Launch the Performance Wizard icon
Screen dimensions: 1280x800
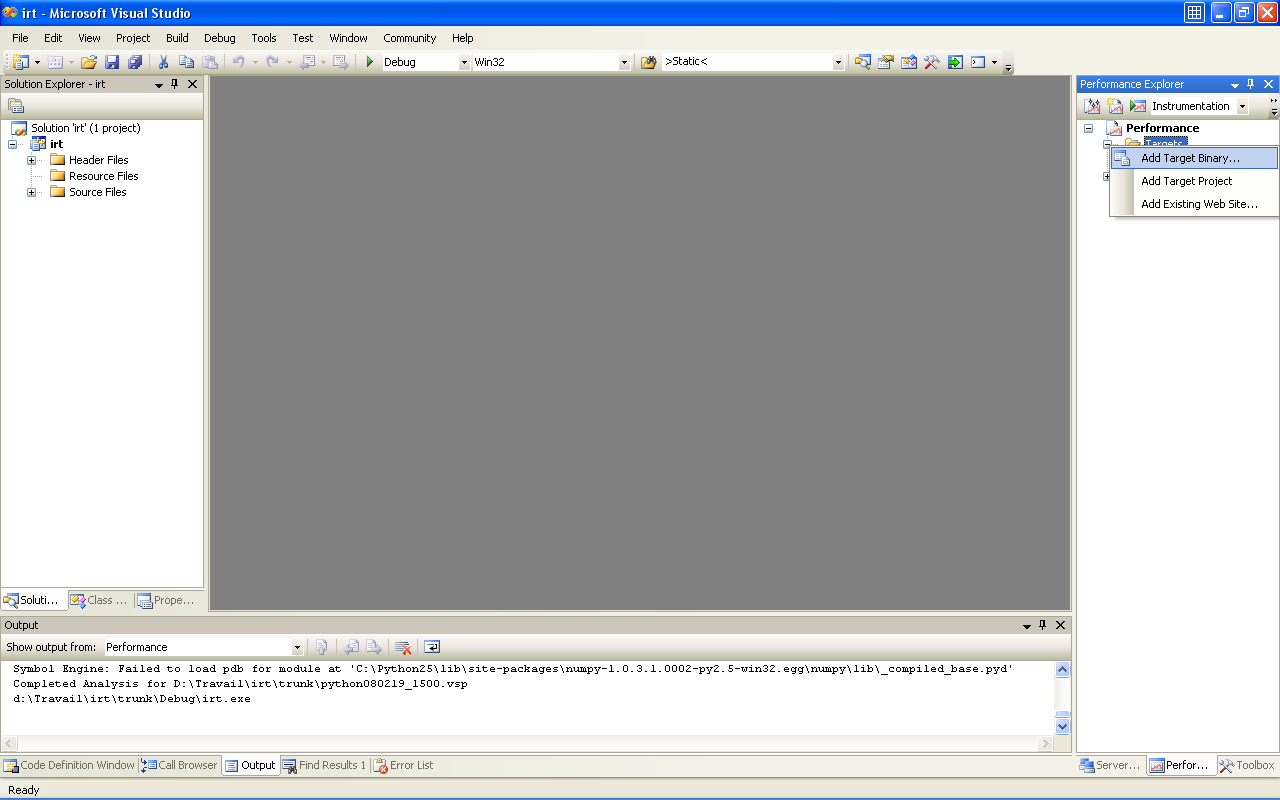point(1092,106)
